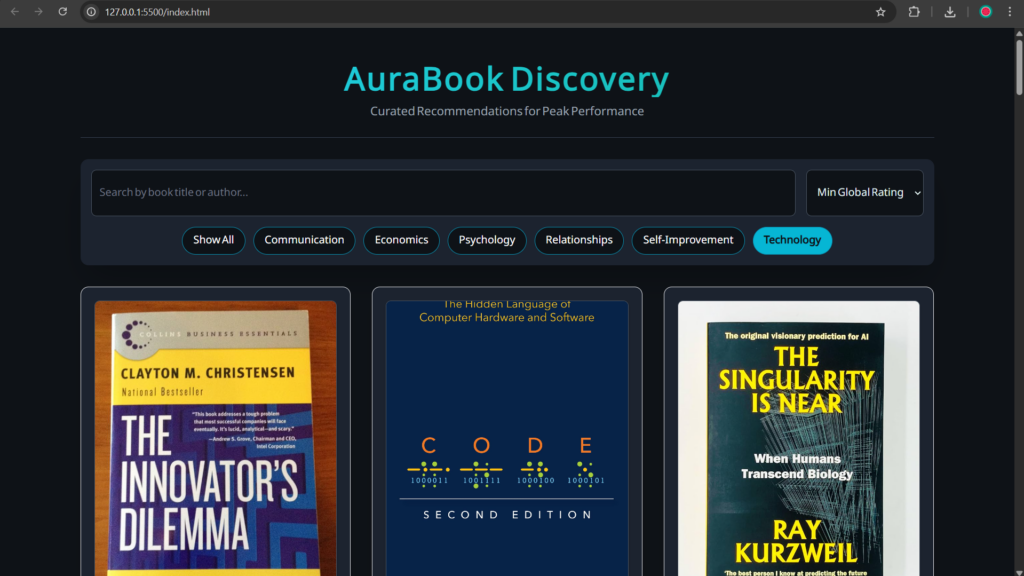Open the browser three-dot menu
Image resolution: width=1024 pixels, height=576 pixels.
coord(1010,12)
